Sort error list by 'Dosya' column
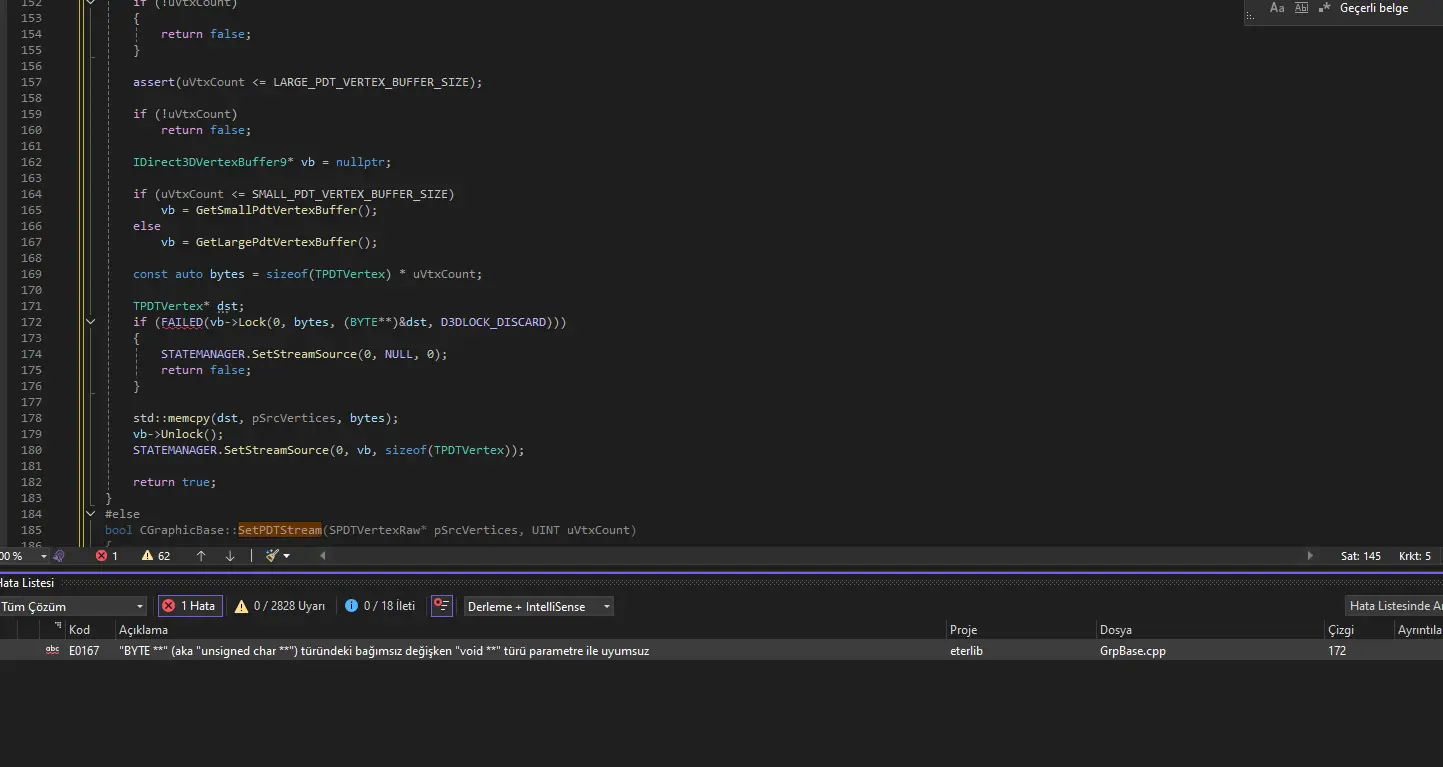The image size is (1443, 767). click(1115, 630)
